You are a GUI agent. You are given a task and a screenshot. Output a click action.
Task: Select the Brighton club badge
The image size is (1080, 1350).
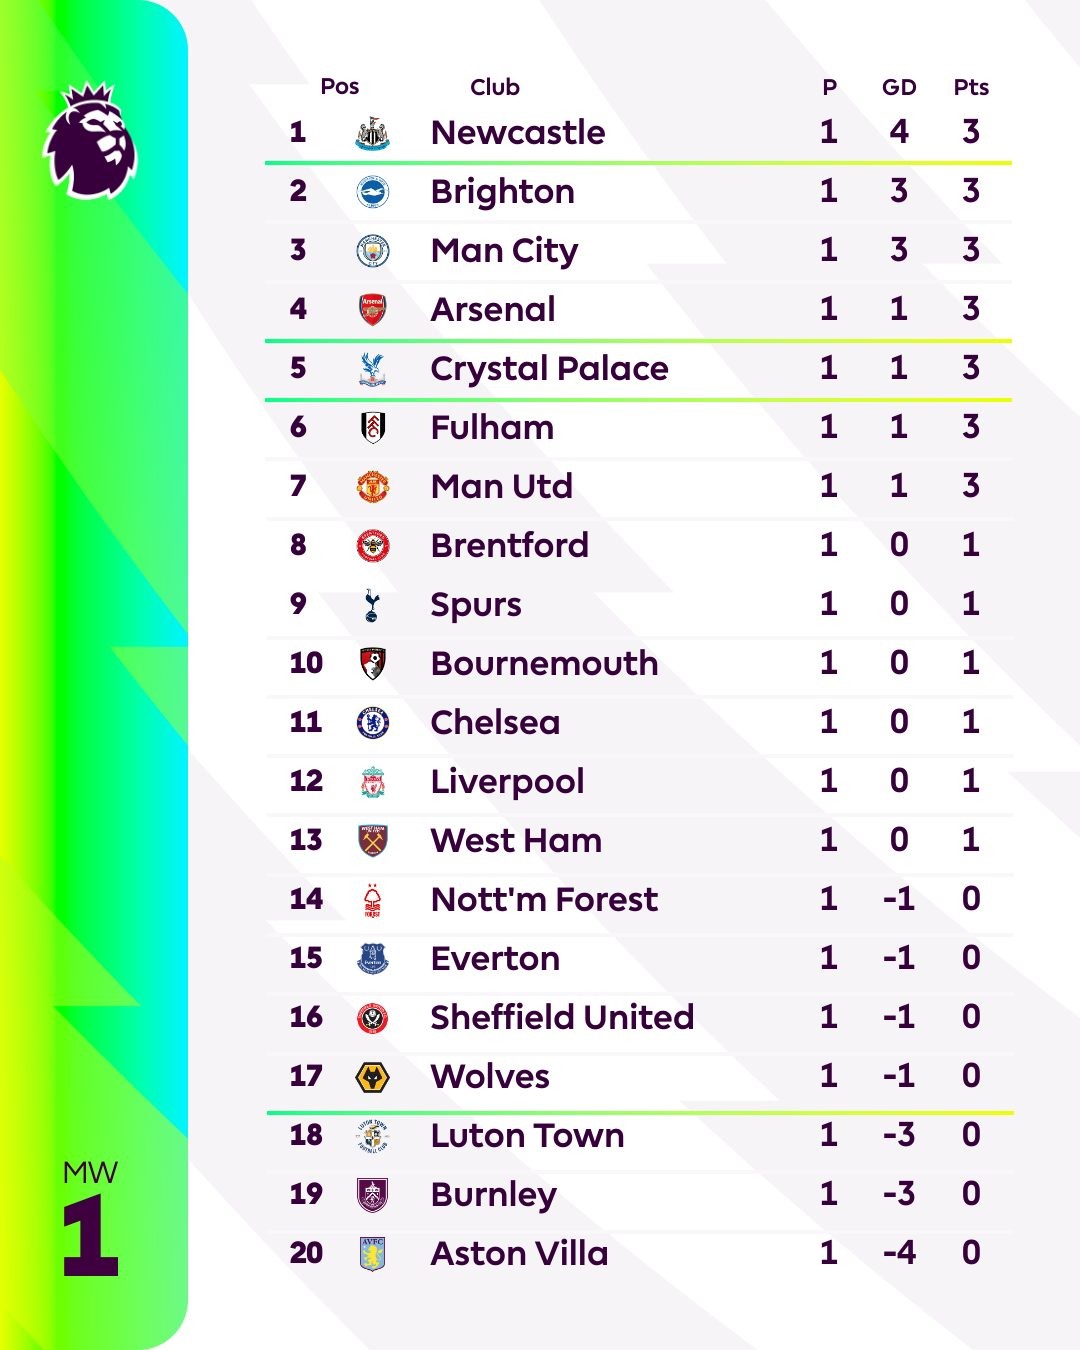click(x=373, y=192)
